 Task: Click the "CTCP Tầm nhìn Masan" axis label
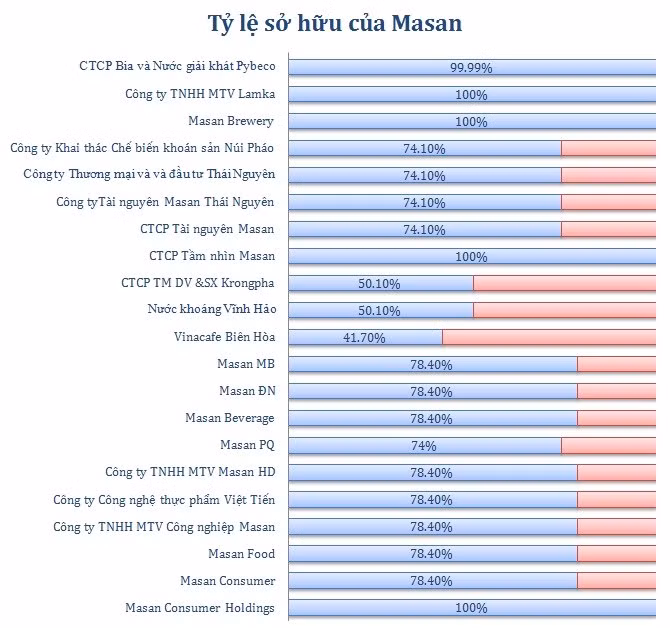click(x=211, y=257)
